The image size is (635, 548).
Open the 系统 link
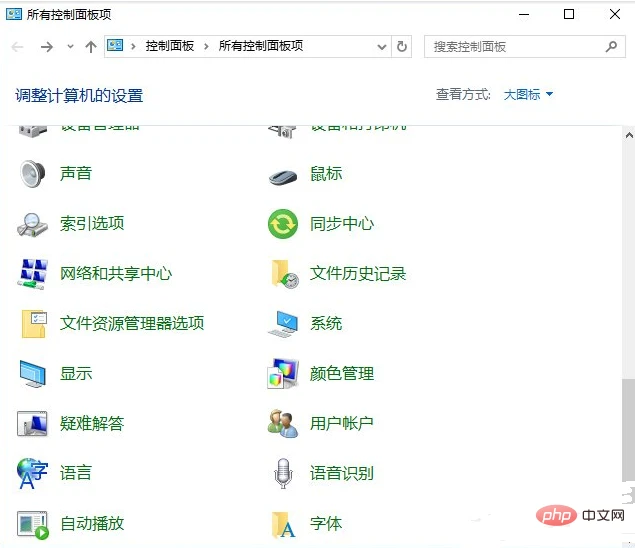point(326,323)
